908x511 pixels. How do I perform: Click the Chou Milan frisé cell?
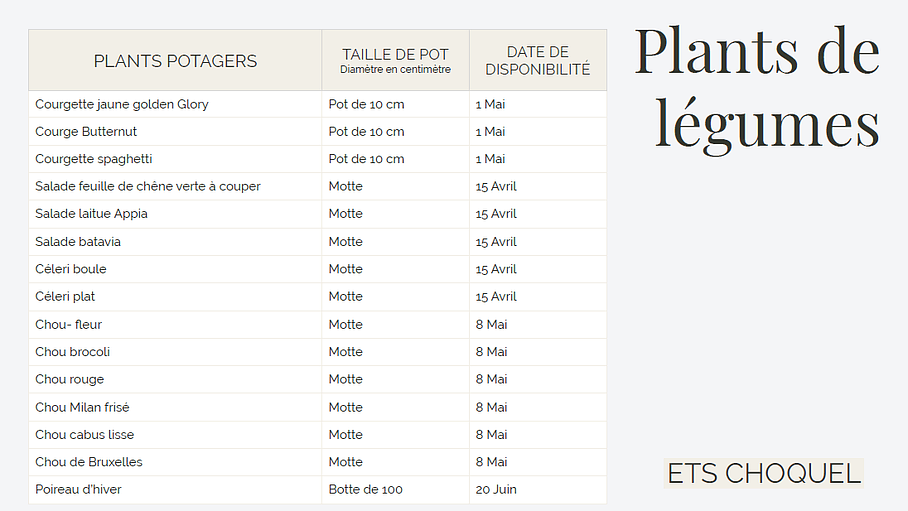coord(82,407)
